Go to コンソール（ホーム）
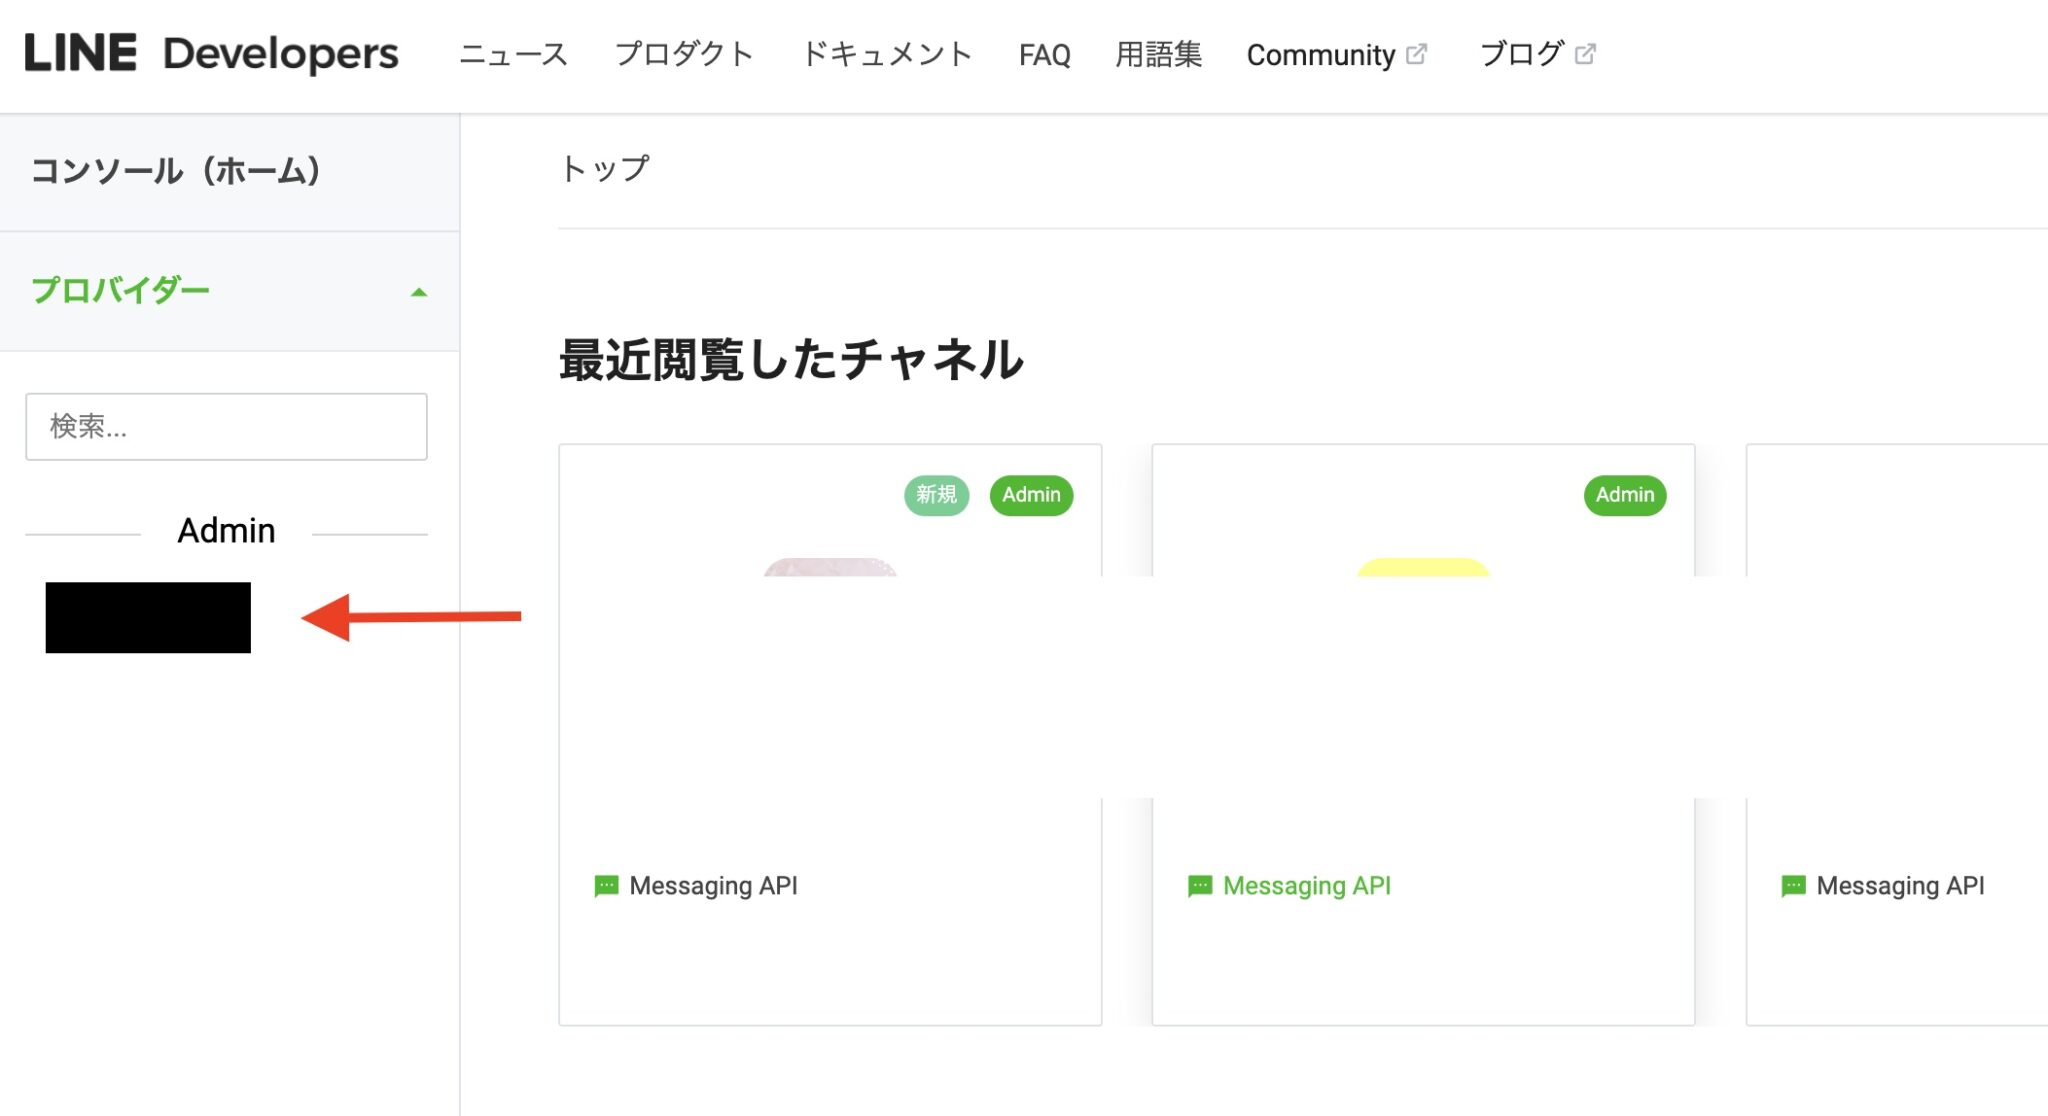2048x1116 pixels. [175, 172]
